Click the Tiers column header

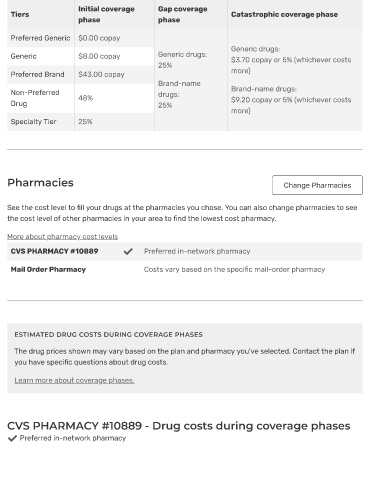pos(20,14)
